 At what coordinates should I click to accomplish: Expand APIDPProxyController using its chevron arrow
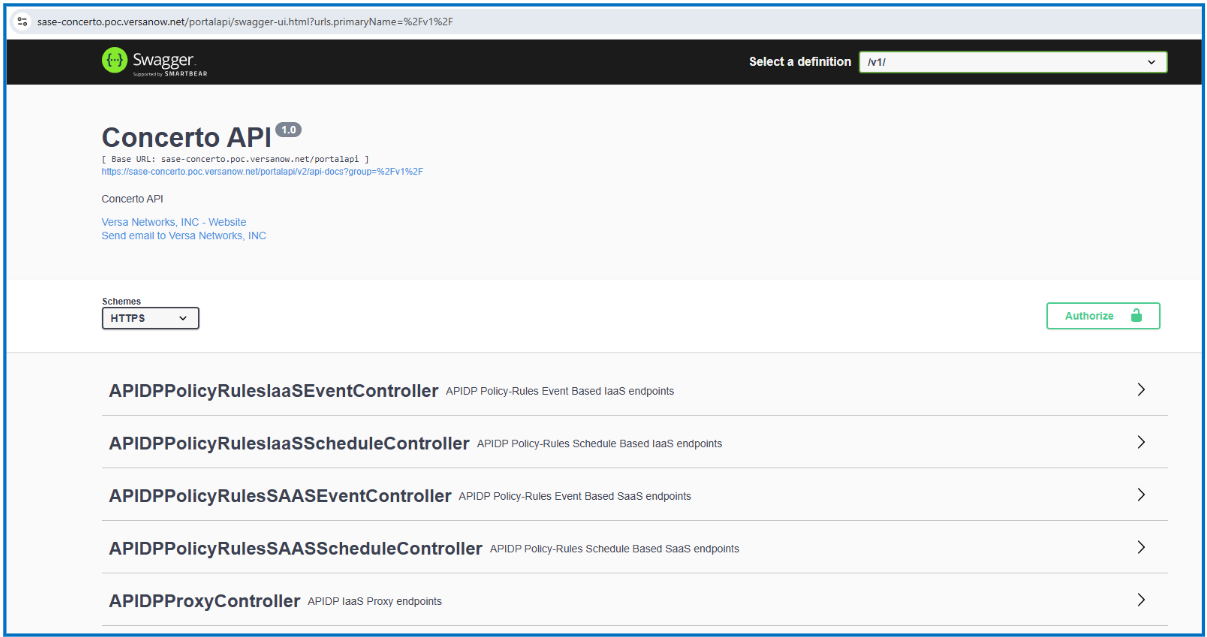[x=1141, y=600]
